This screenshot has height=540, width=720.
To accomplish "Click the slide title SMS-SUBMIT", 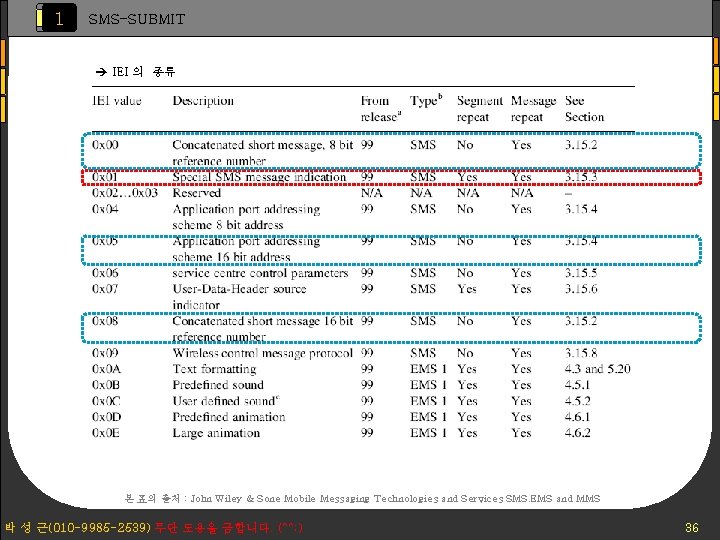I will (136, 19).
